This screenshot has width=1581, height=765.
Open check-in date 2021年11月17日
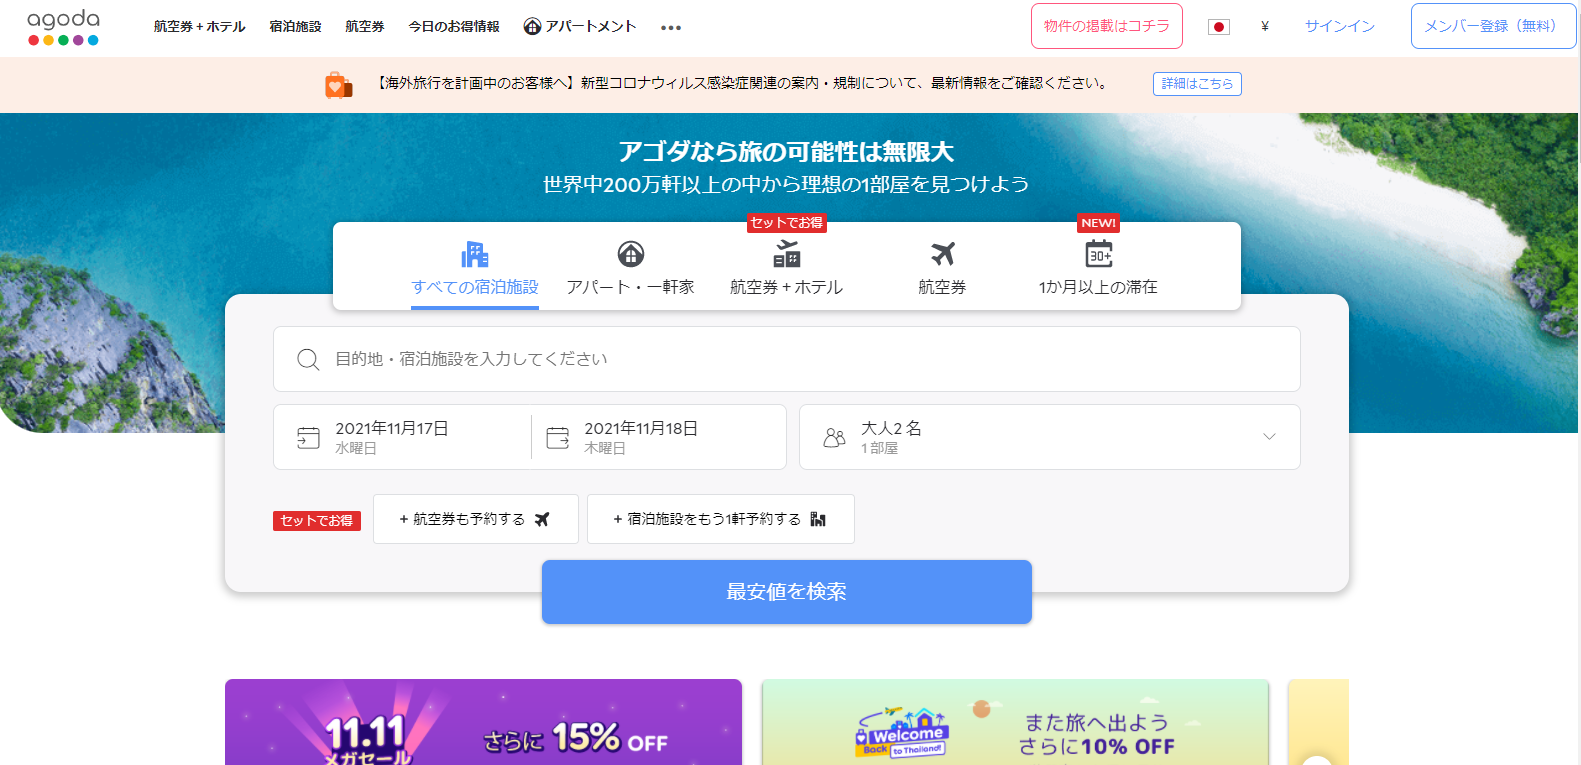tap(402, 437)
